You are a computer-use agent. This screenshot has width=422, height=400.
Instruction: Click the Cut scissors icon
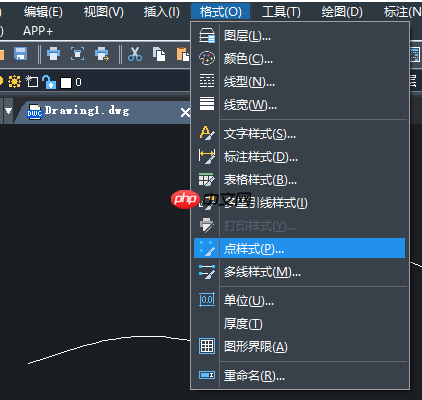(x=135, y=54)
